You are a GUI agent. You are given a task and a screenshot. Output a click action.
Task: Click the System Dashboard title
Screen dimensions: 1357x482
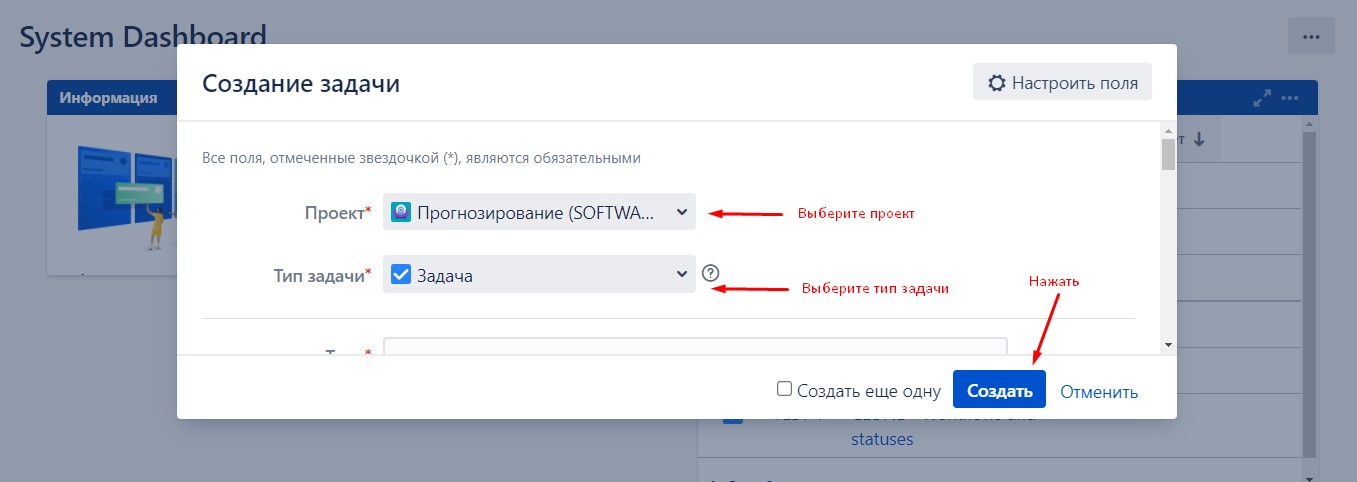click(143, 37)
